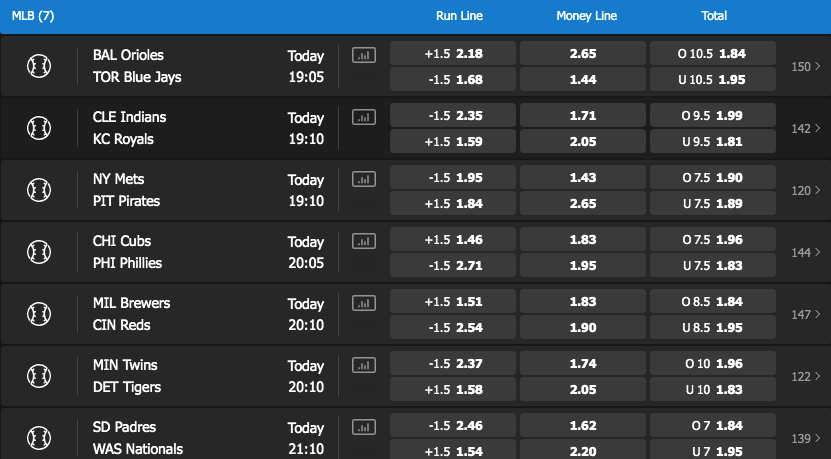The height and width of the screenshot is (459, 831).
Task: Expand 142 more markets for Indians game
Action: click(x=806, y=128)
